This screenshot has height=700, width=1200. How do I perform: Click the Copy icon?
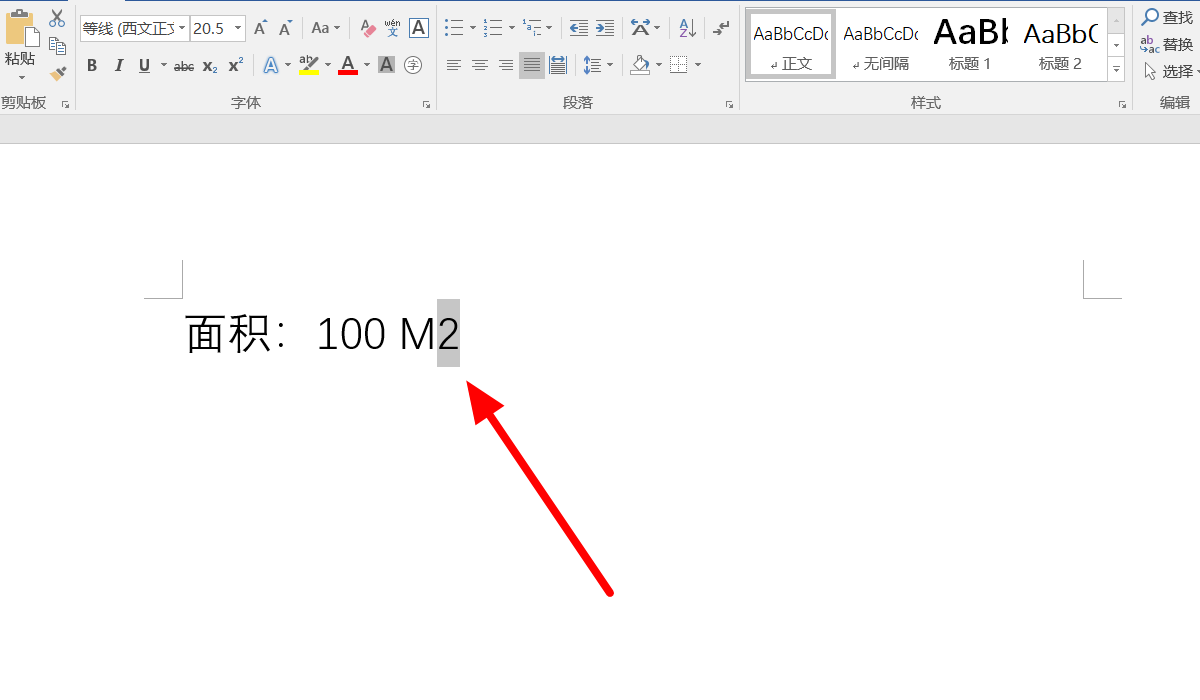point(57,46)
